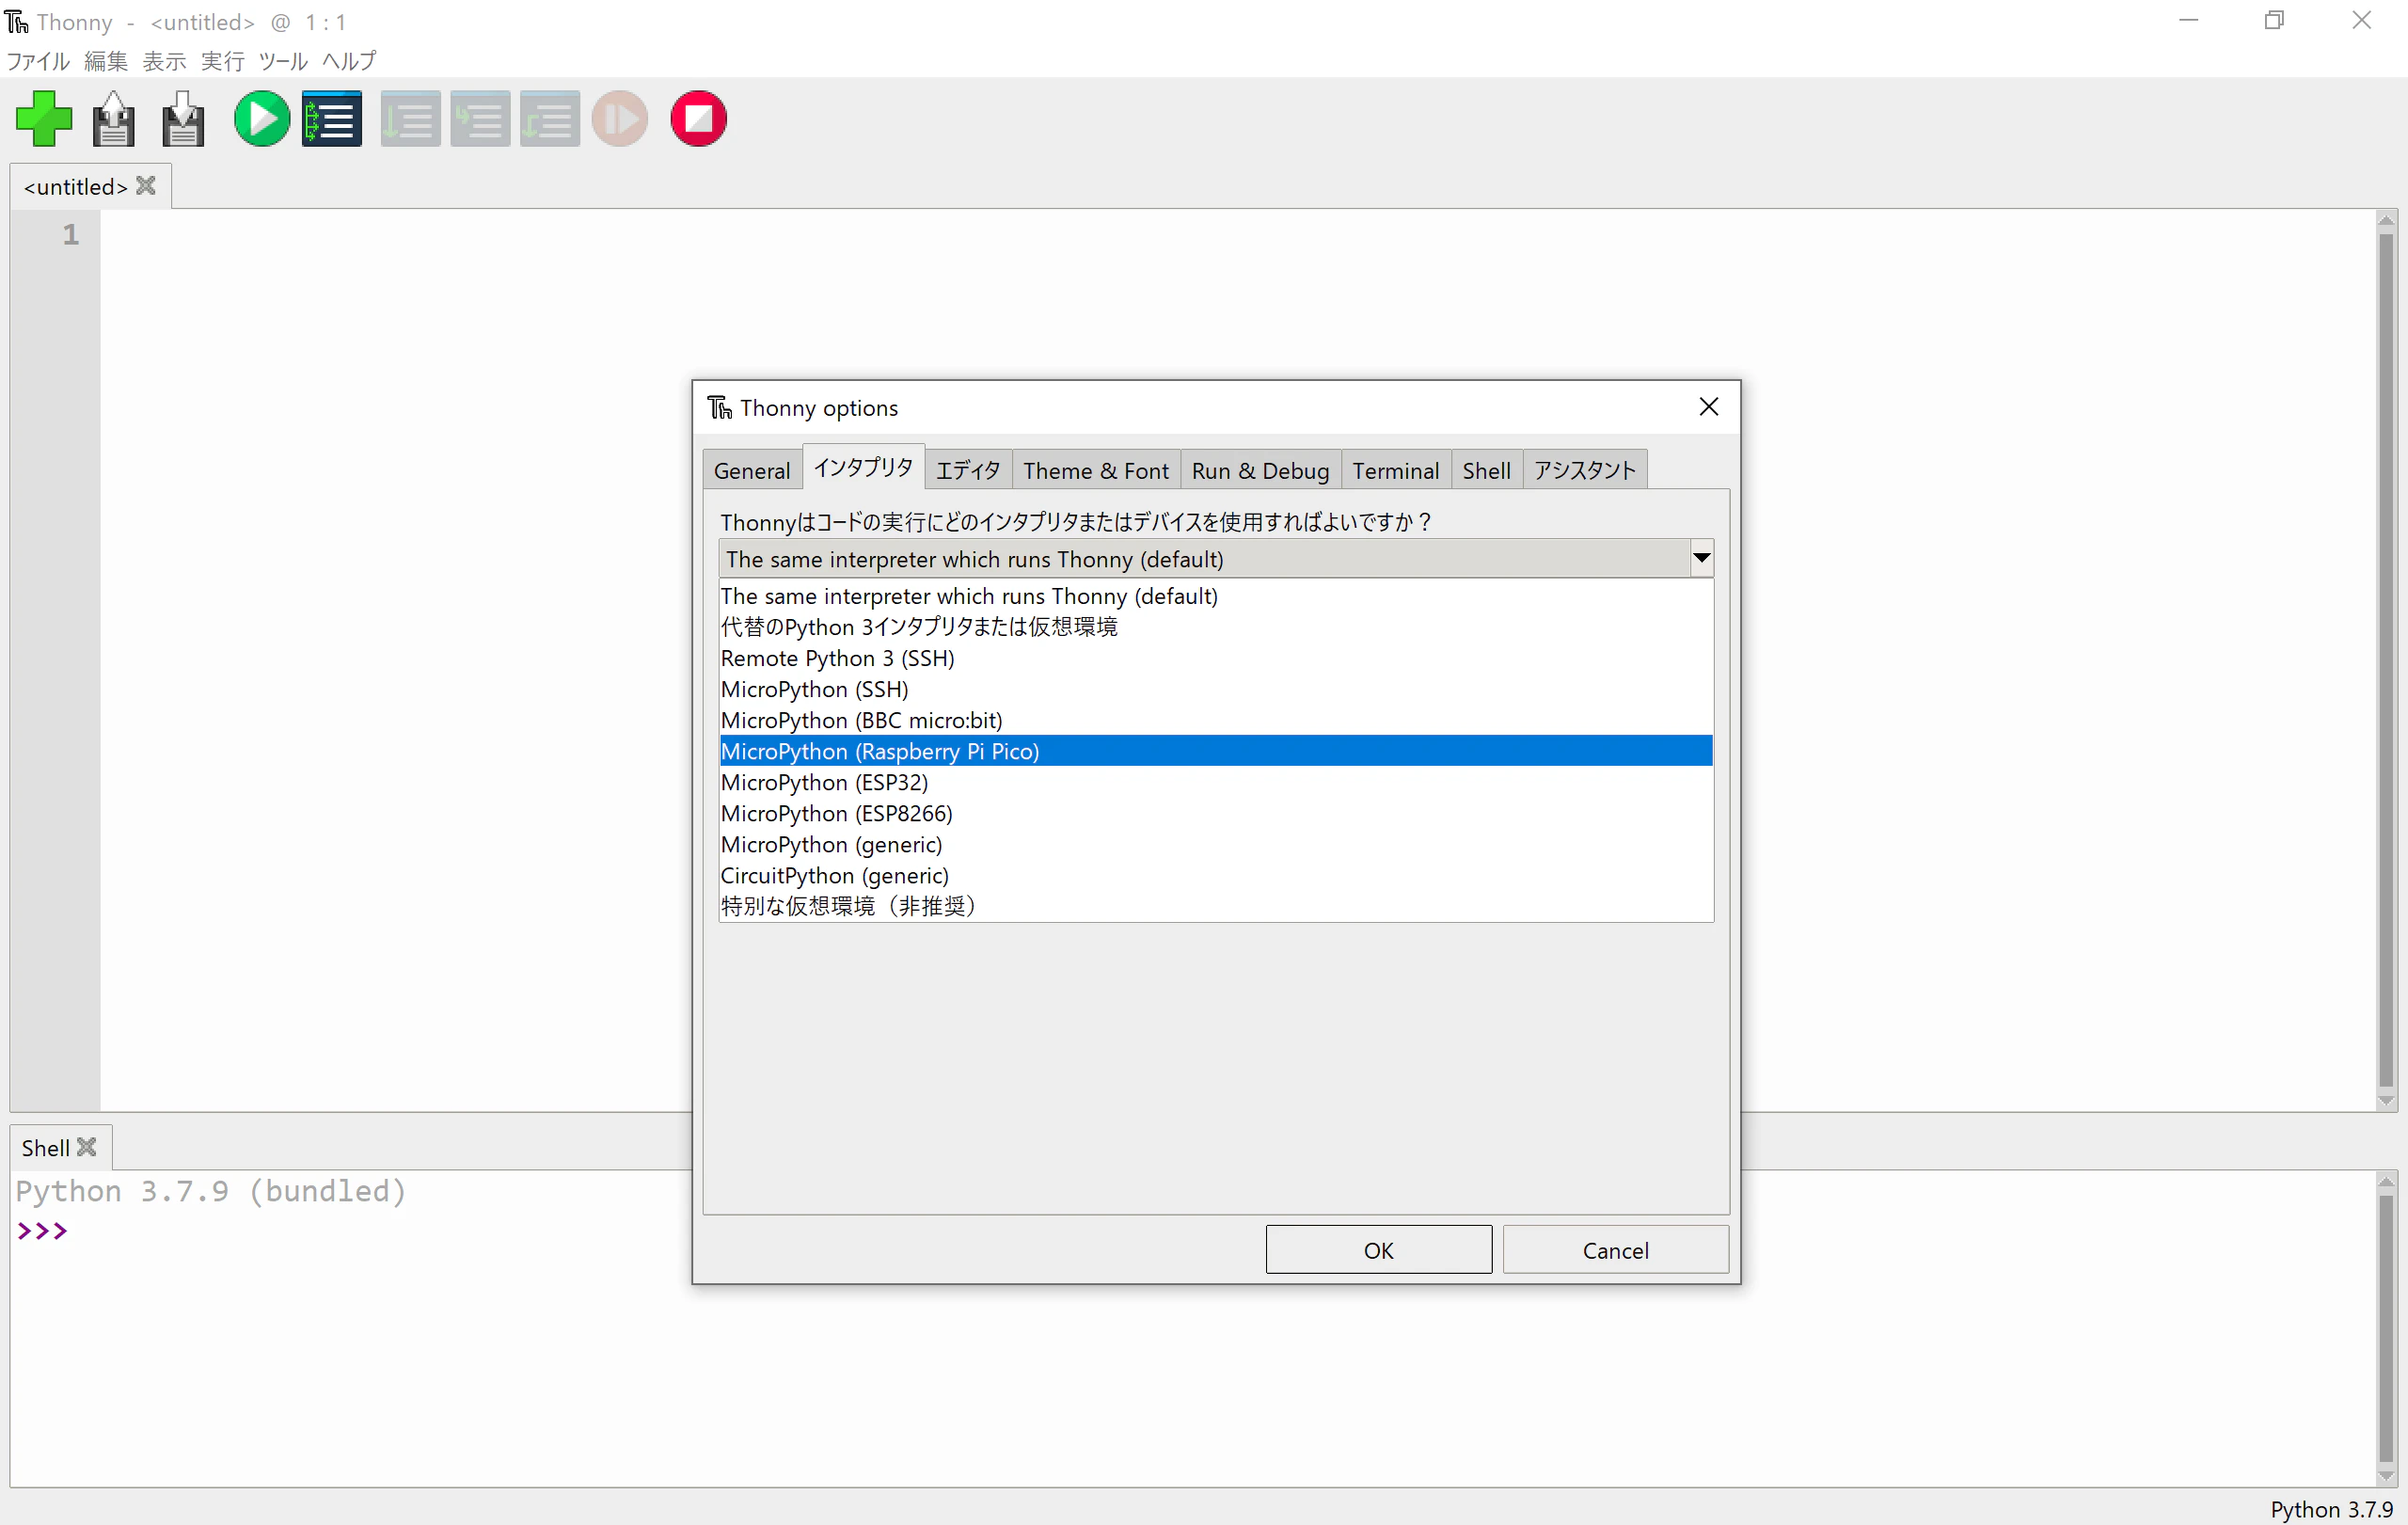Pick default same interpreter list entry
Screen dimensions: 2408x1525
(1216, 596)
